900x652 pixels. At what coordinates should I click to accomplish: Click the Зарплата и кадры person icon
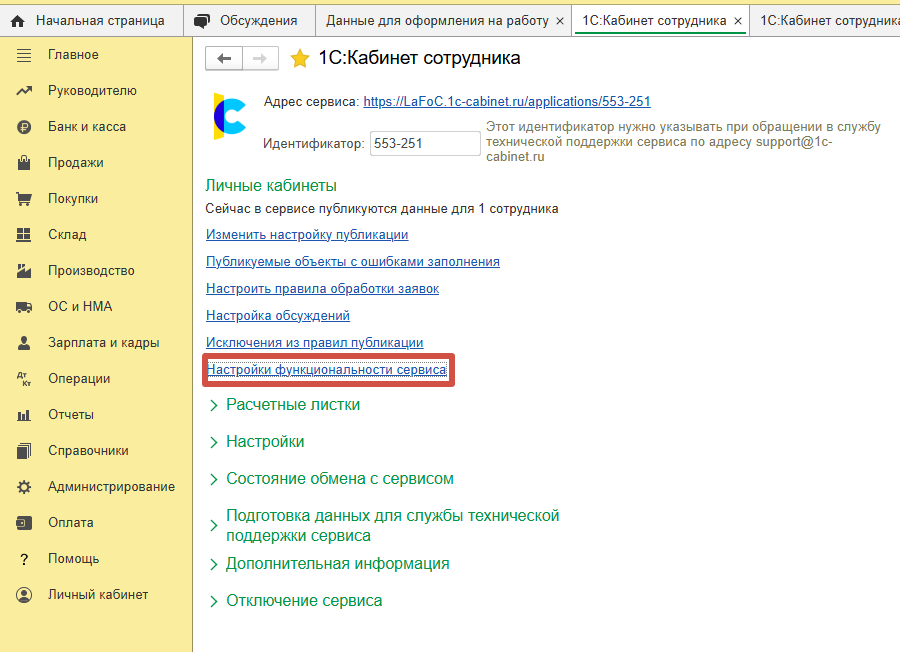click(x=24, y=343)
